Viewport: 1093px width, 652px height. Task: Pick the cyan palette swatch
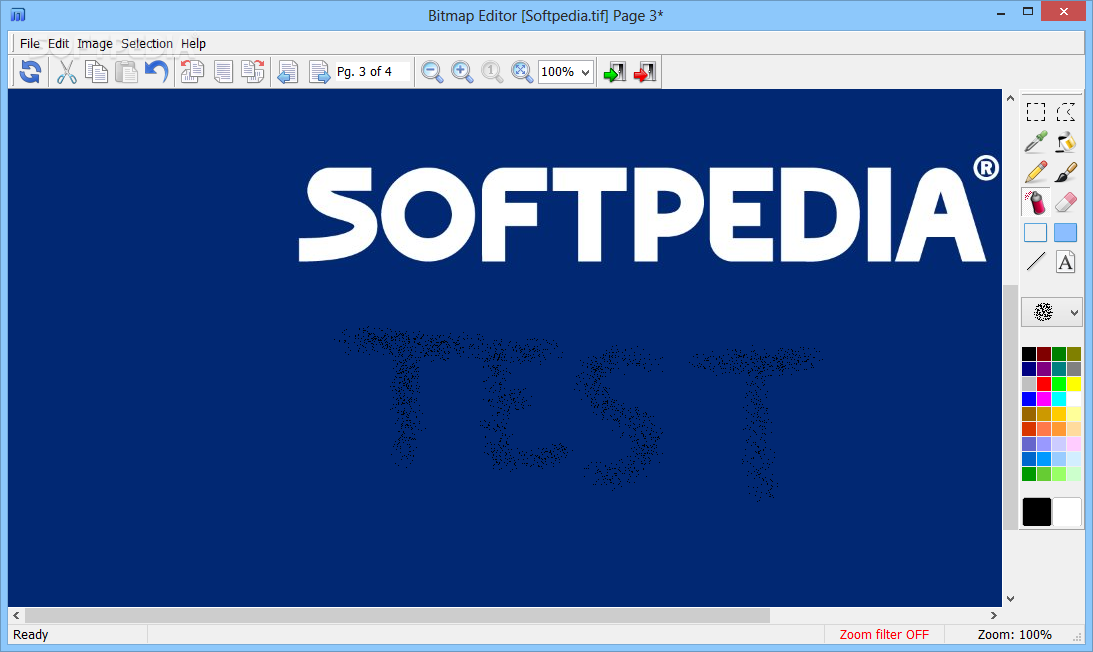point(1059,399)
